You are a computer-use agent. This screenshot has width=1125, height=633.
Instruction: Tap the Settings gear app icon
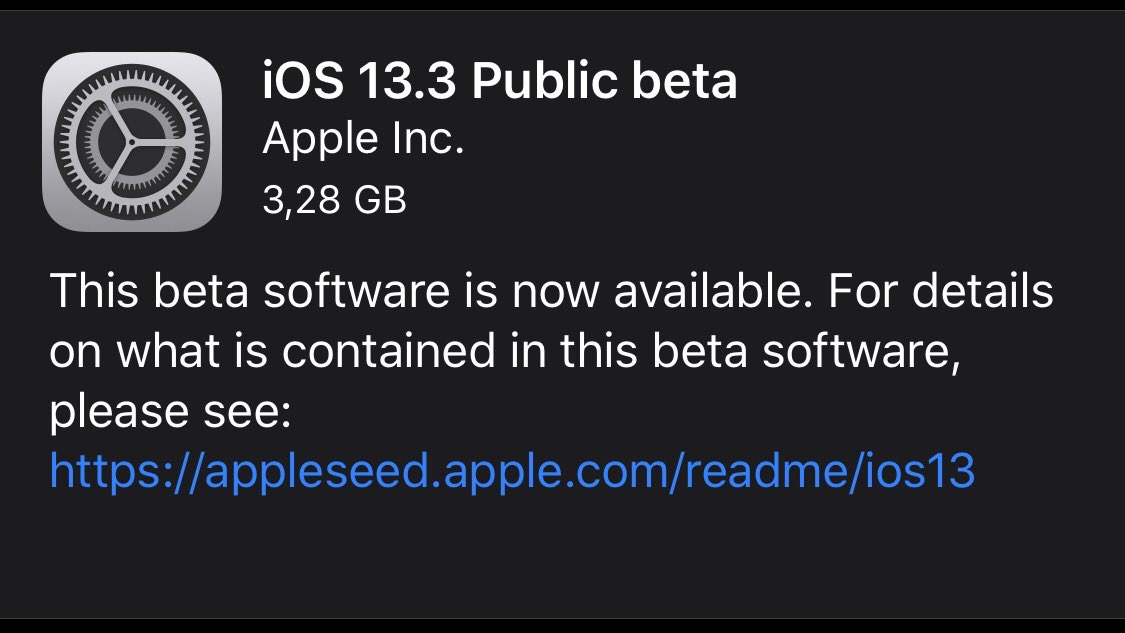[132, 140]
